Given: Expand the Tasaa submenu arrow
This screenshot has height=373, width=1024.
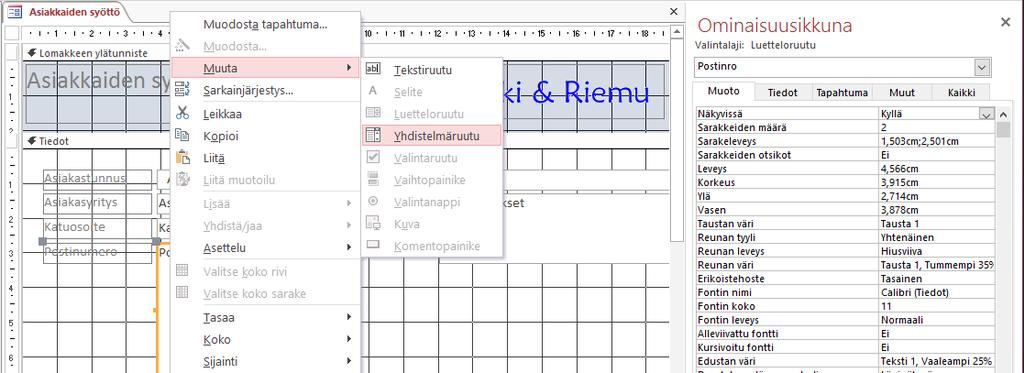Looking at the screenshot, I should (349, 317).
